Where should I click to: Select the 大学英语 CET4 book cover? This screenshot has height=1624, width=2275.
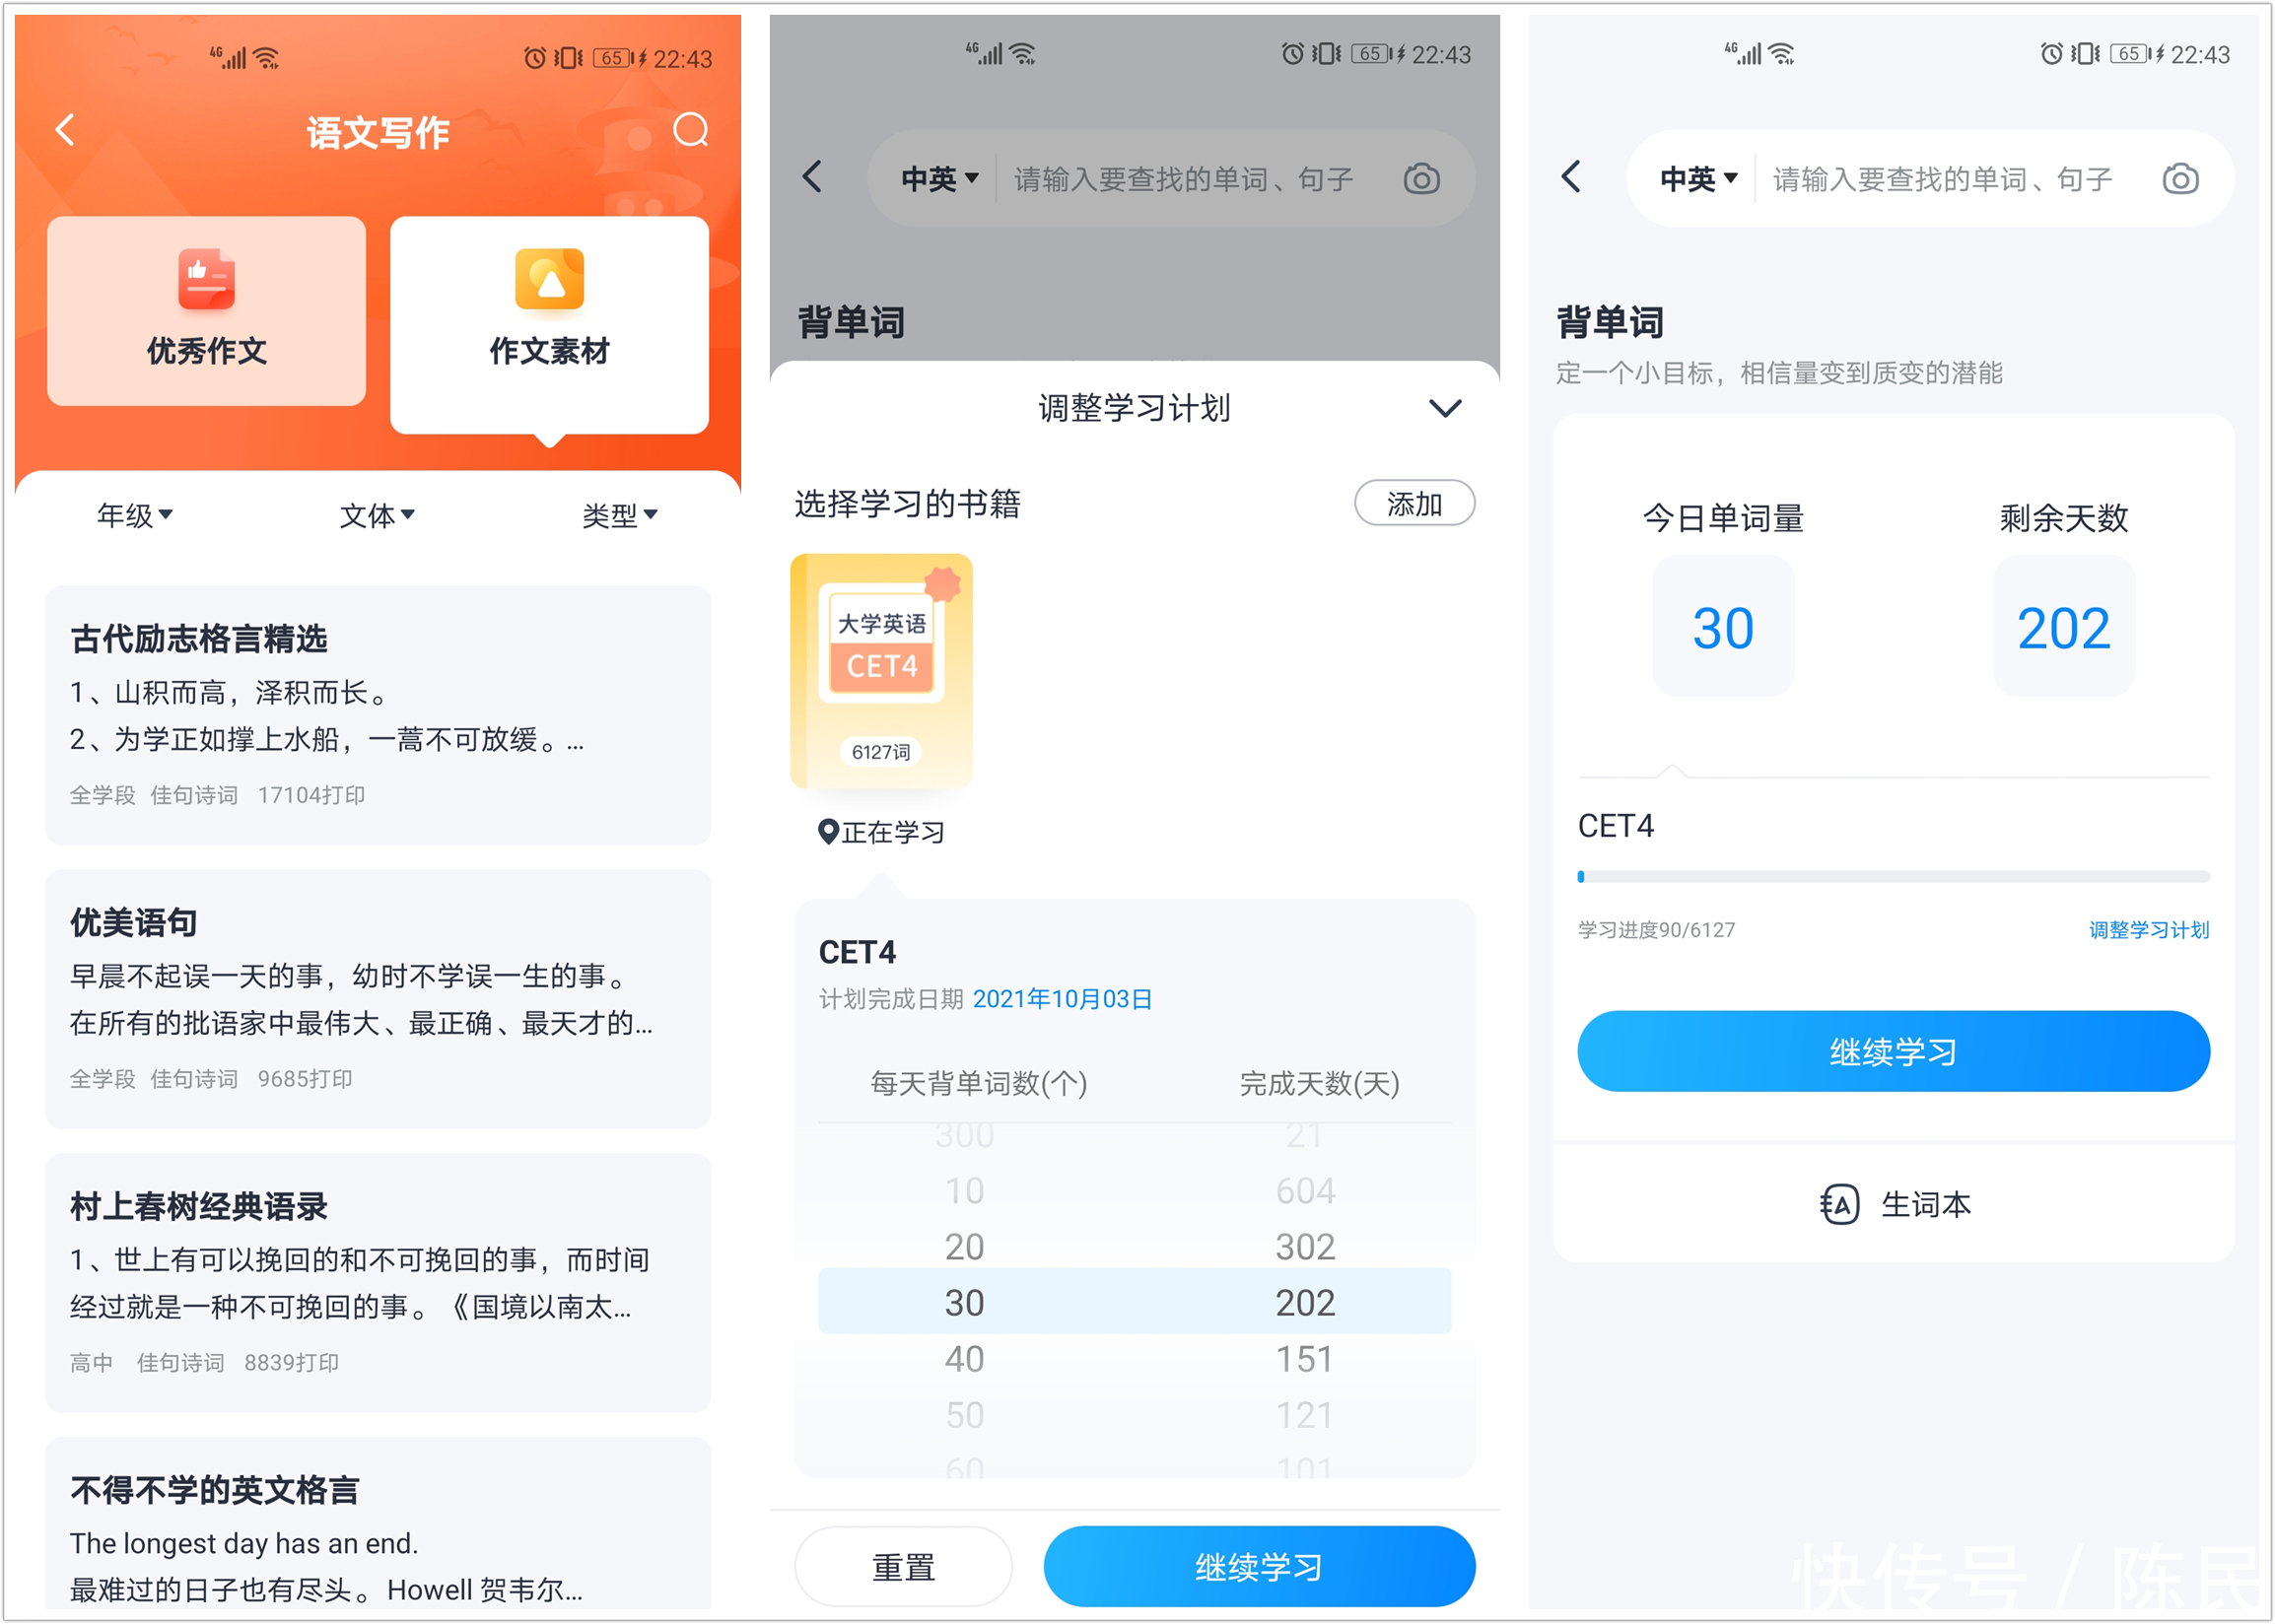pyautogui.click(x=881, y=672)
